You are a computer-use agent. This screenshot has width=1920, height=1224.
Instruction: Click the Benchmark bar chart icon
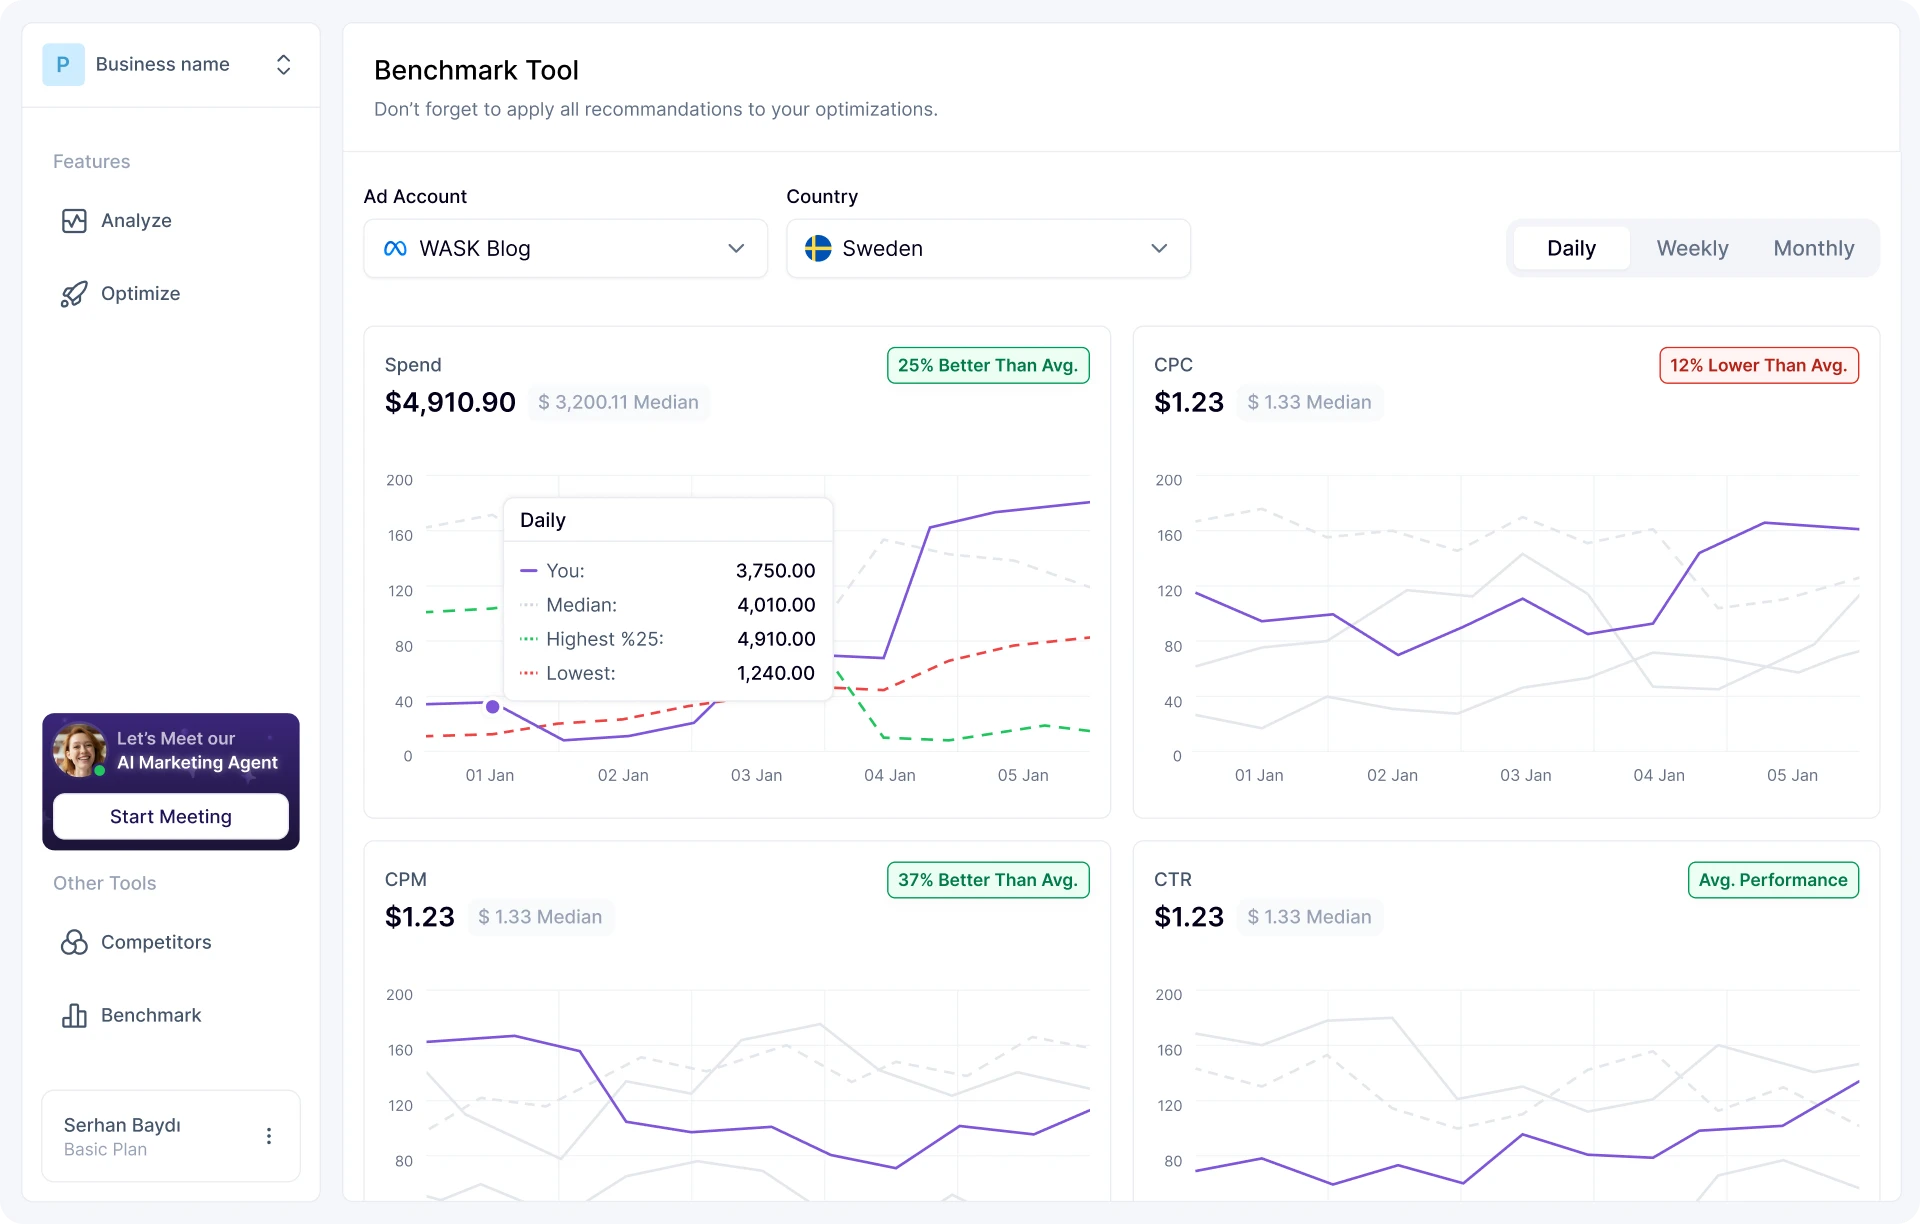(x=74, y=1015)
